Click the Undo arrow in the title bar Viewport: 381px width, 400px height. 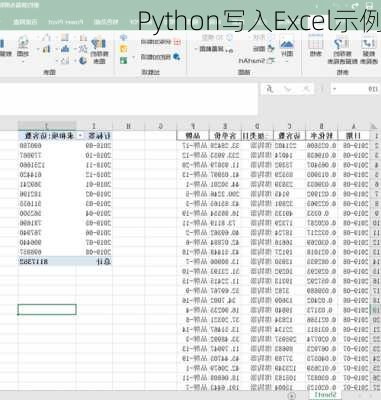click(355, 5)
